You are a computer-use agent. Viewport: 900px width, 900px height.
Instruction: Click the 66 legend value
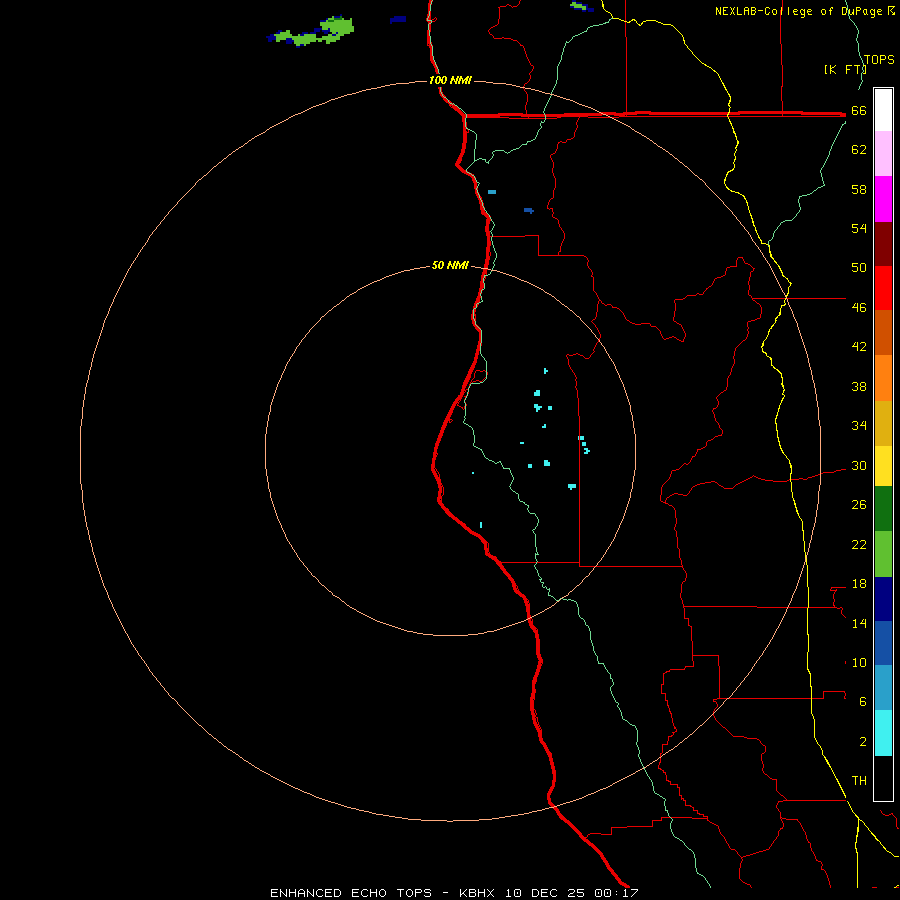click(859, 110)
